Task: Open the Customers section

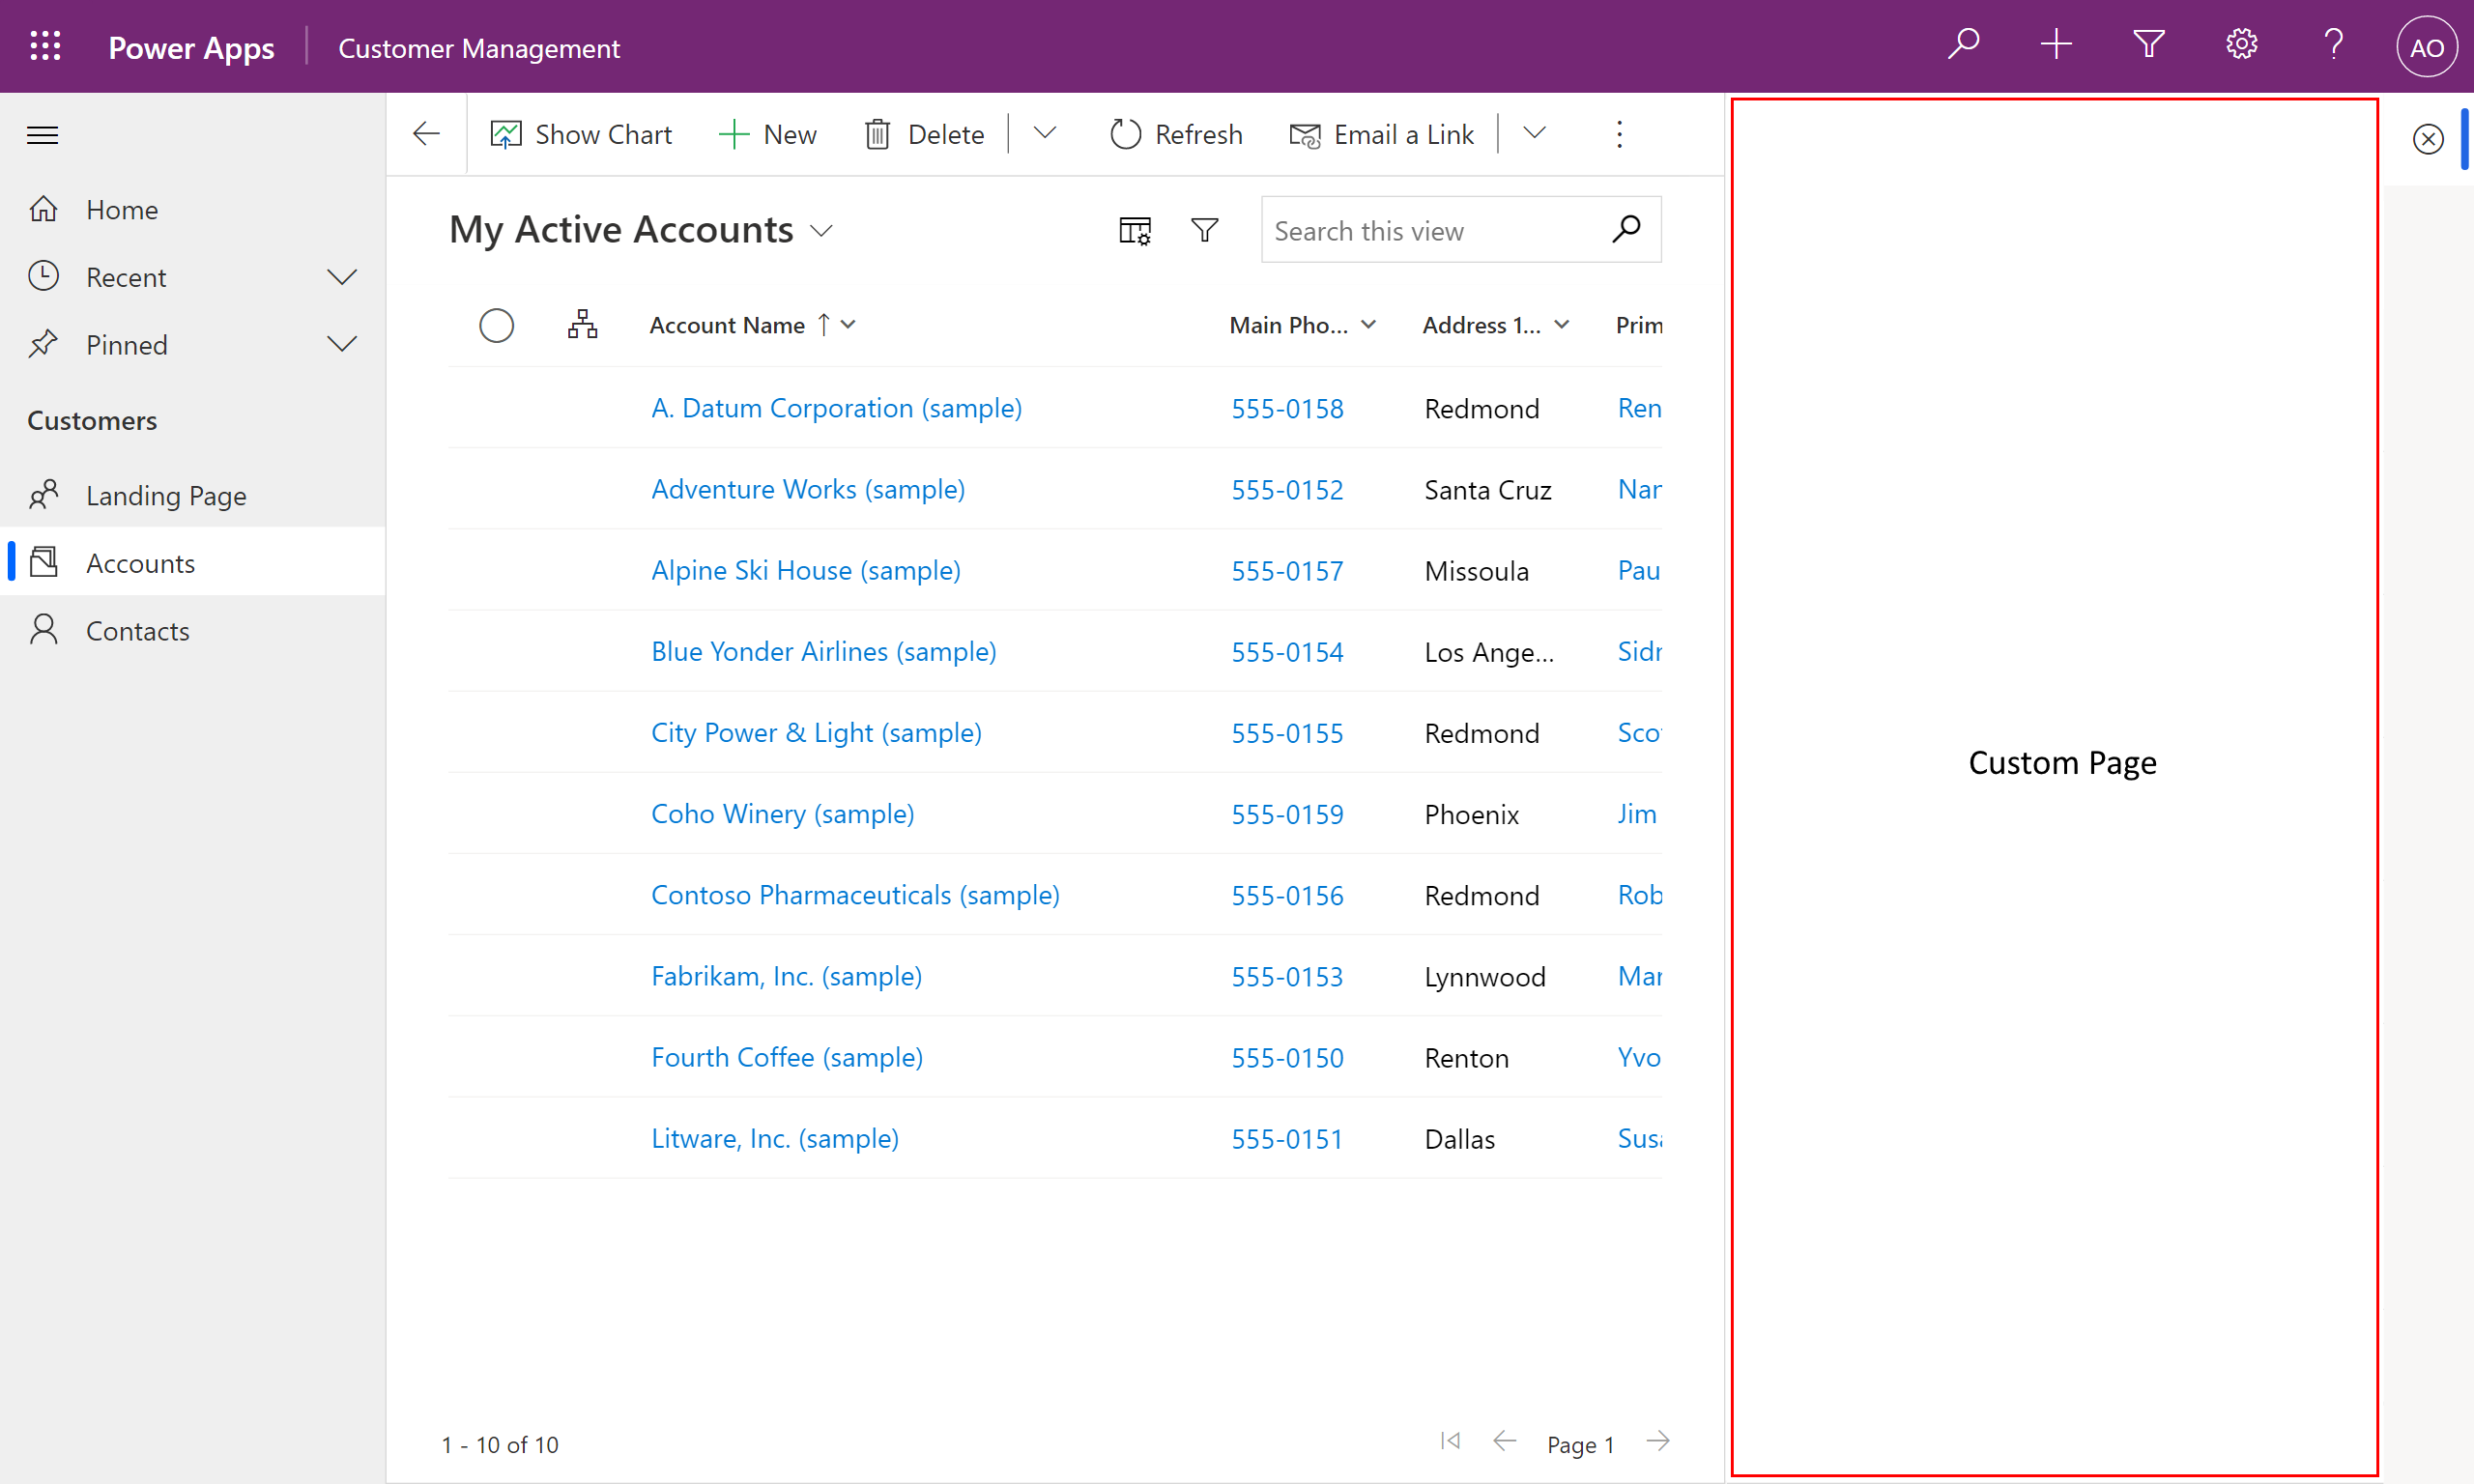Action: pos(94,418)
